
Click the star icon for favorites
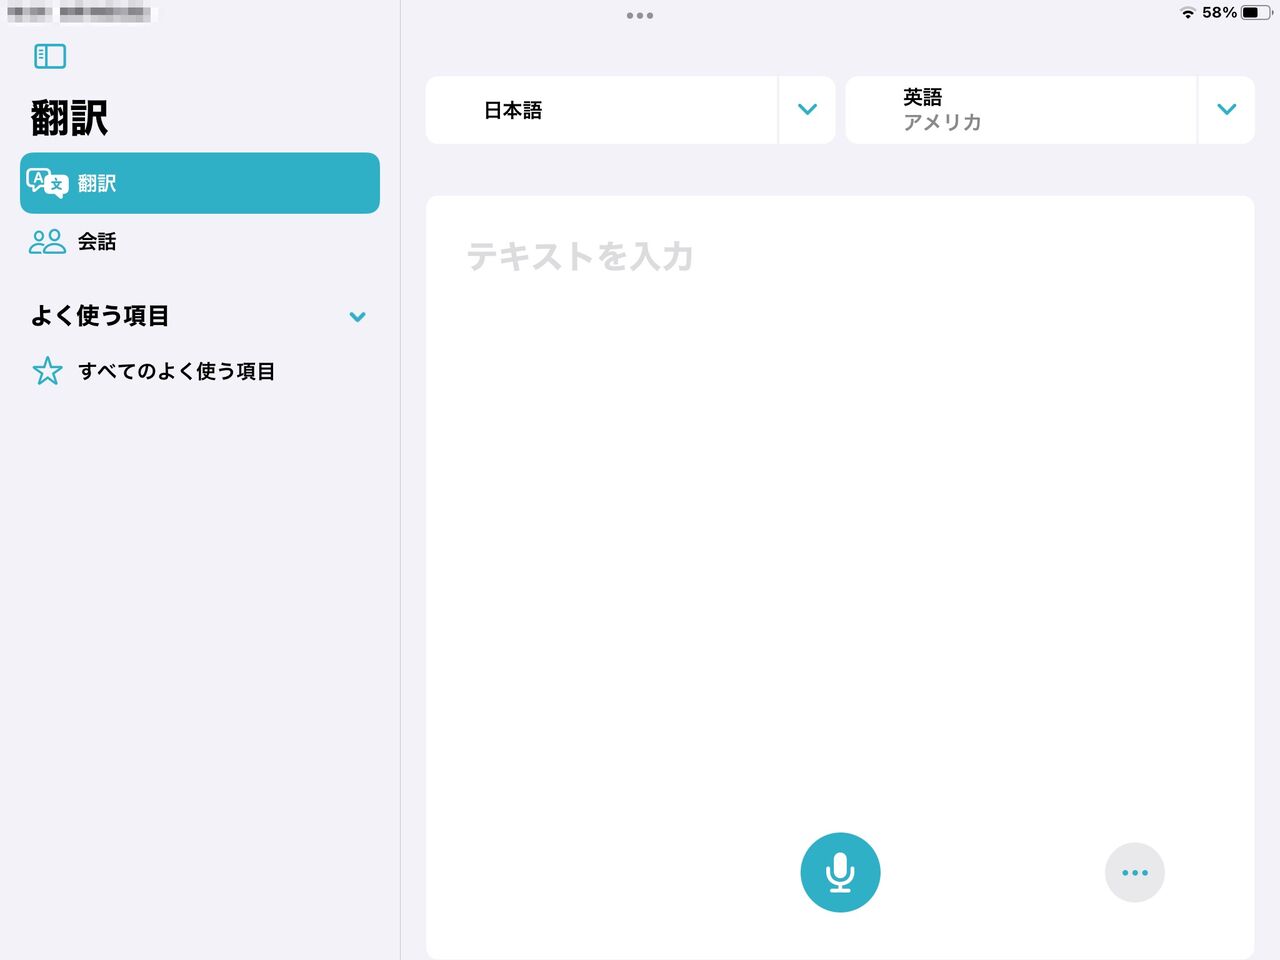pyautogui.click(x=47, y=371)
